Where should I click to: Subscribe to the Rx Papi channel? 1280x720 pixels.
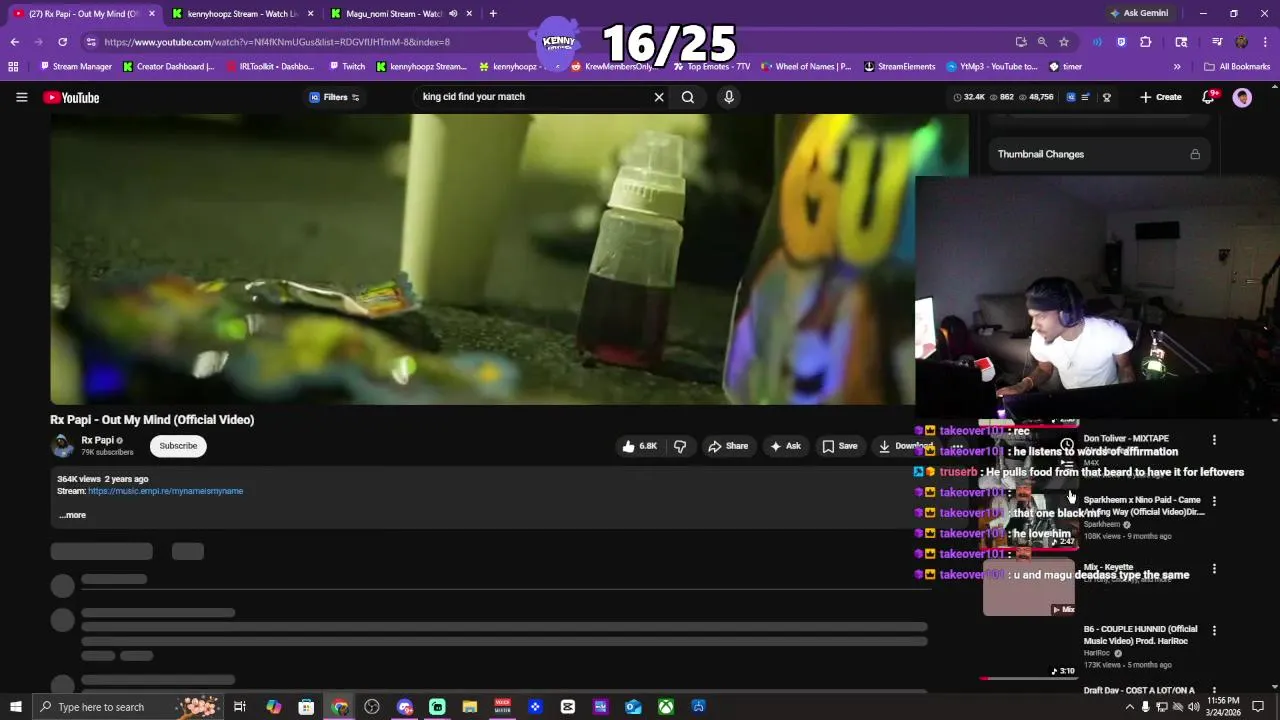point(178,446)
